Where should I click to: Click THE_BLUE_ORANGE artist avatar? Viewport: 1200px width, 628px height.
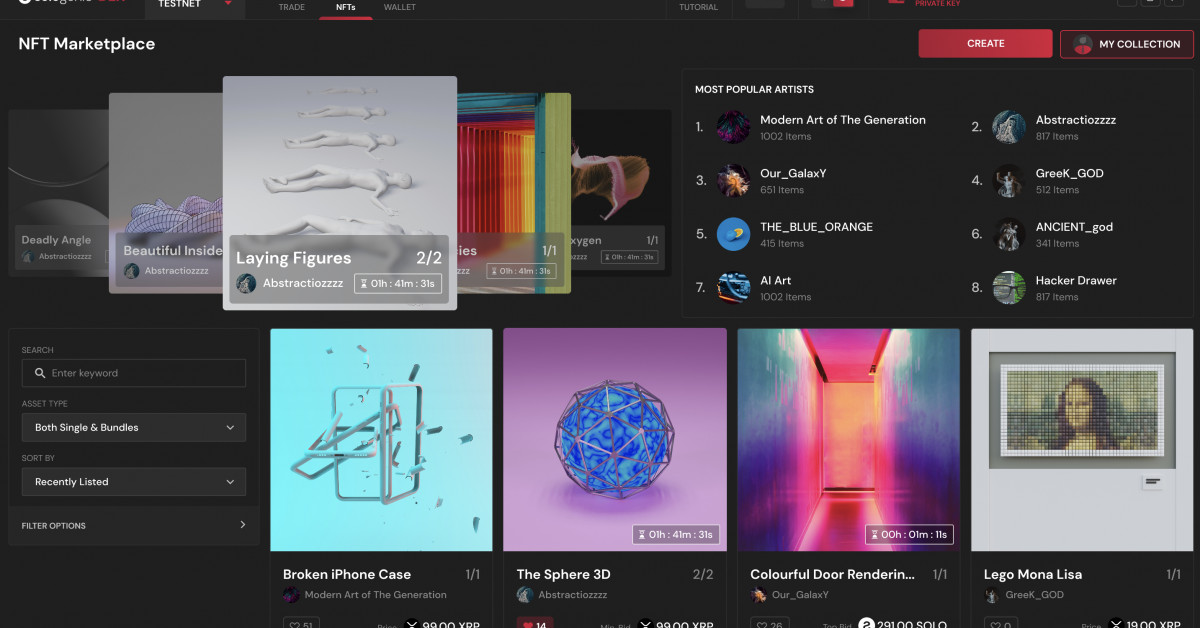pos(734,234)
